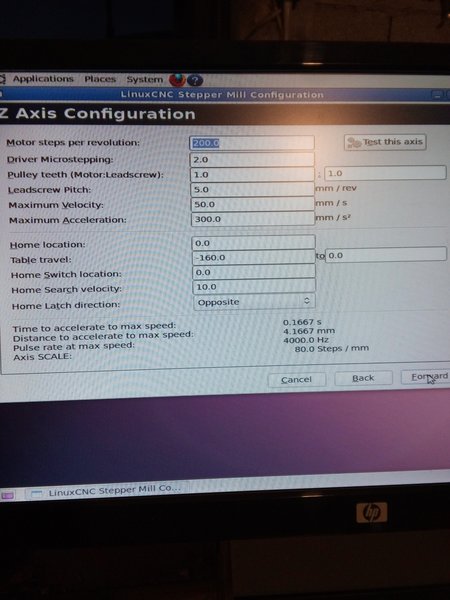The width and height of the screenshot is (450, 600).
Task: Click the show-desktop icon in bottom panel
Action: point(7,496)
